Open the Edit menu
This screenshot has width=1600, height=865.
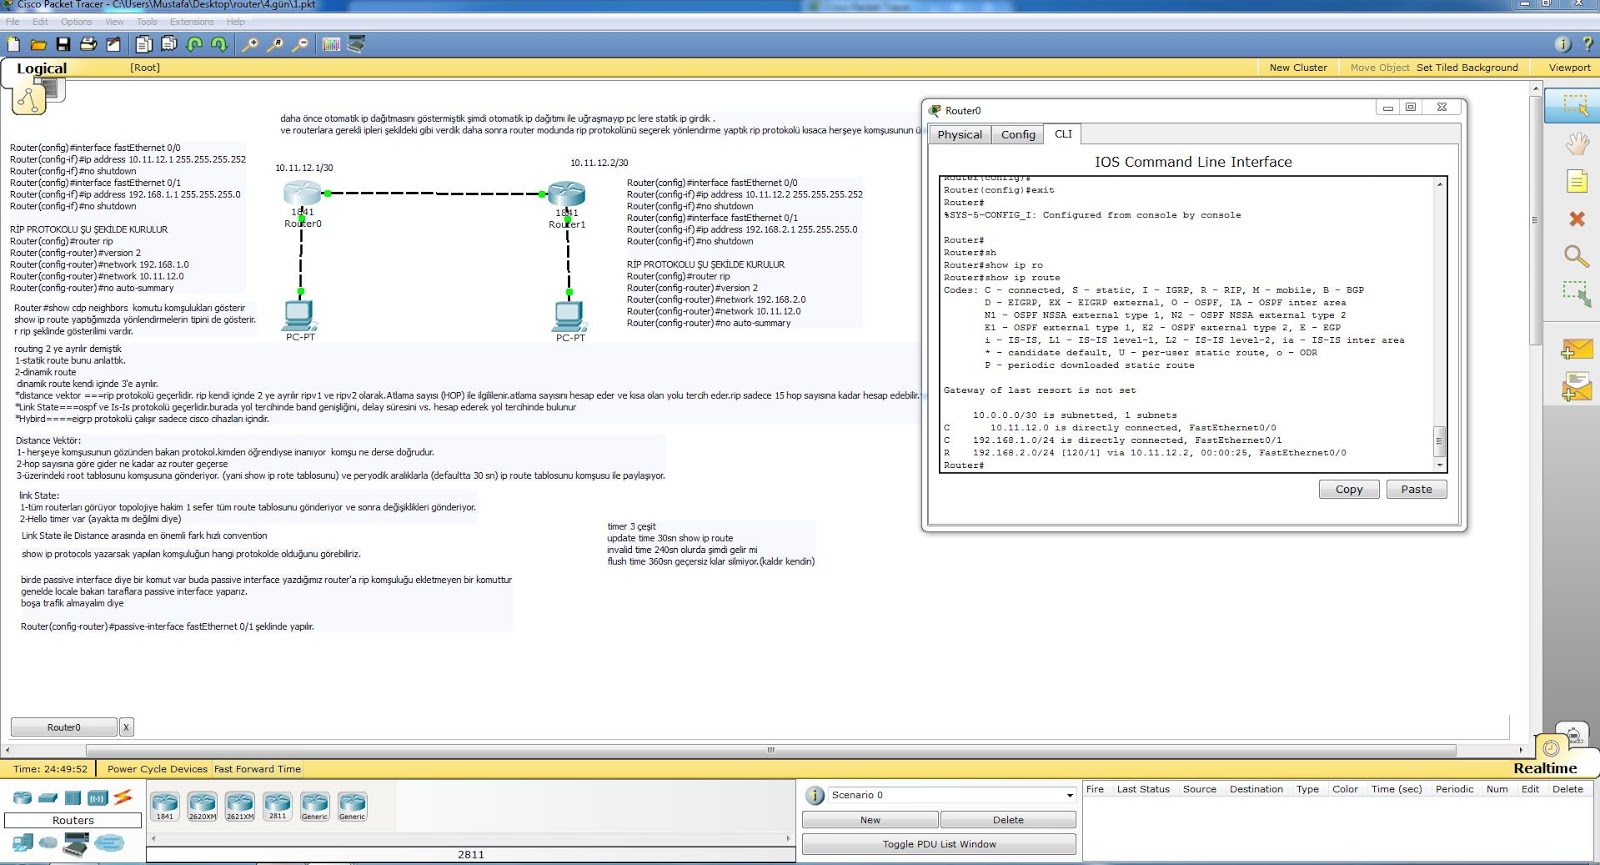[40, 22]
